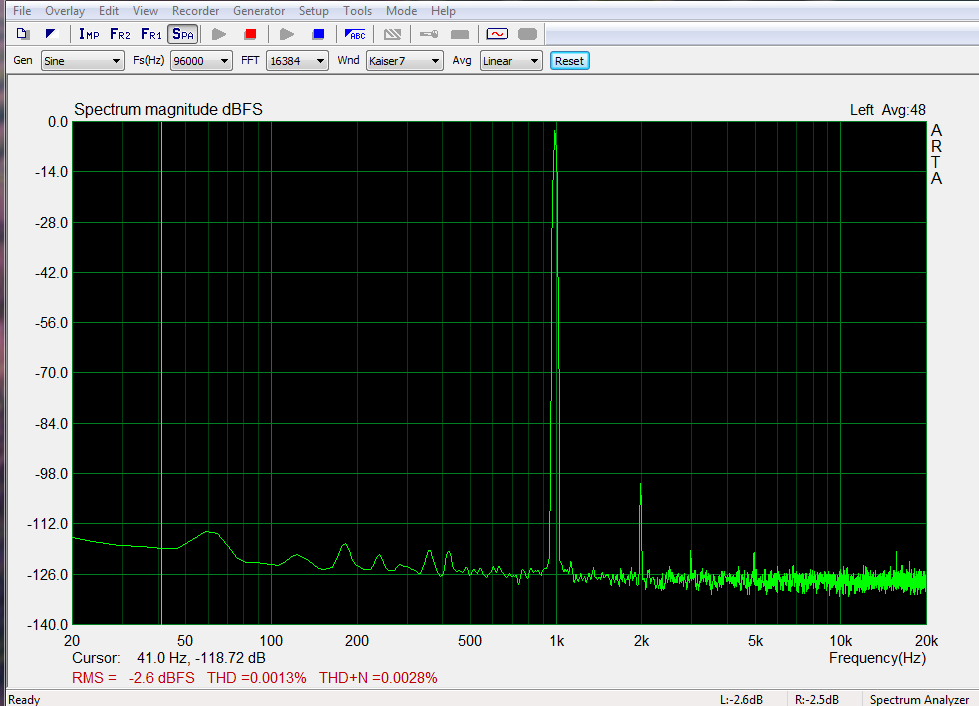
Task: Click the grayed-out striped overlay icon
Action: (x=392, y=34)
